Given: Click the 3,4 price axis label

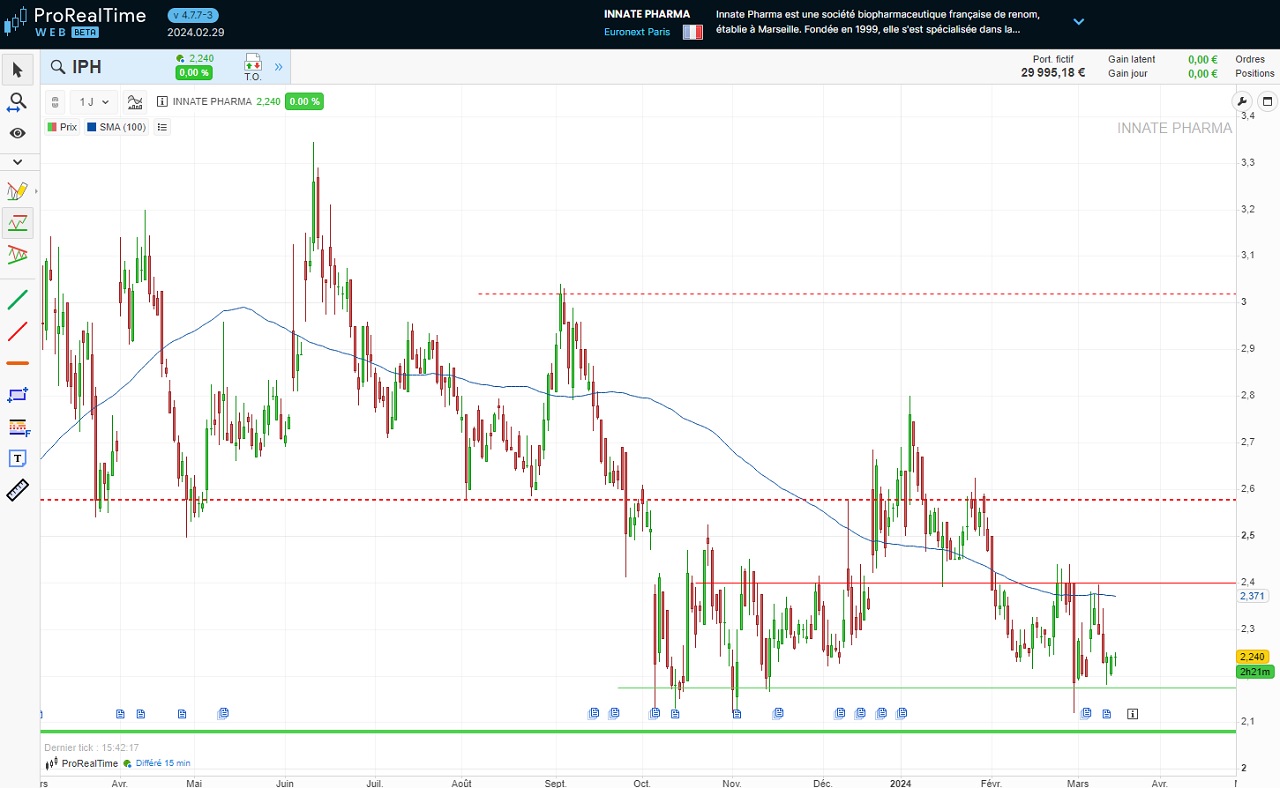Looking at the screenshot, I should (x=1247, y=116).
